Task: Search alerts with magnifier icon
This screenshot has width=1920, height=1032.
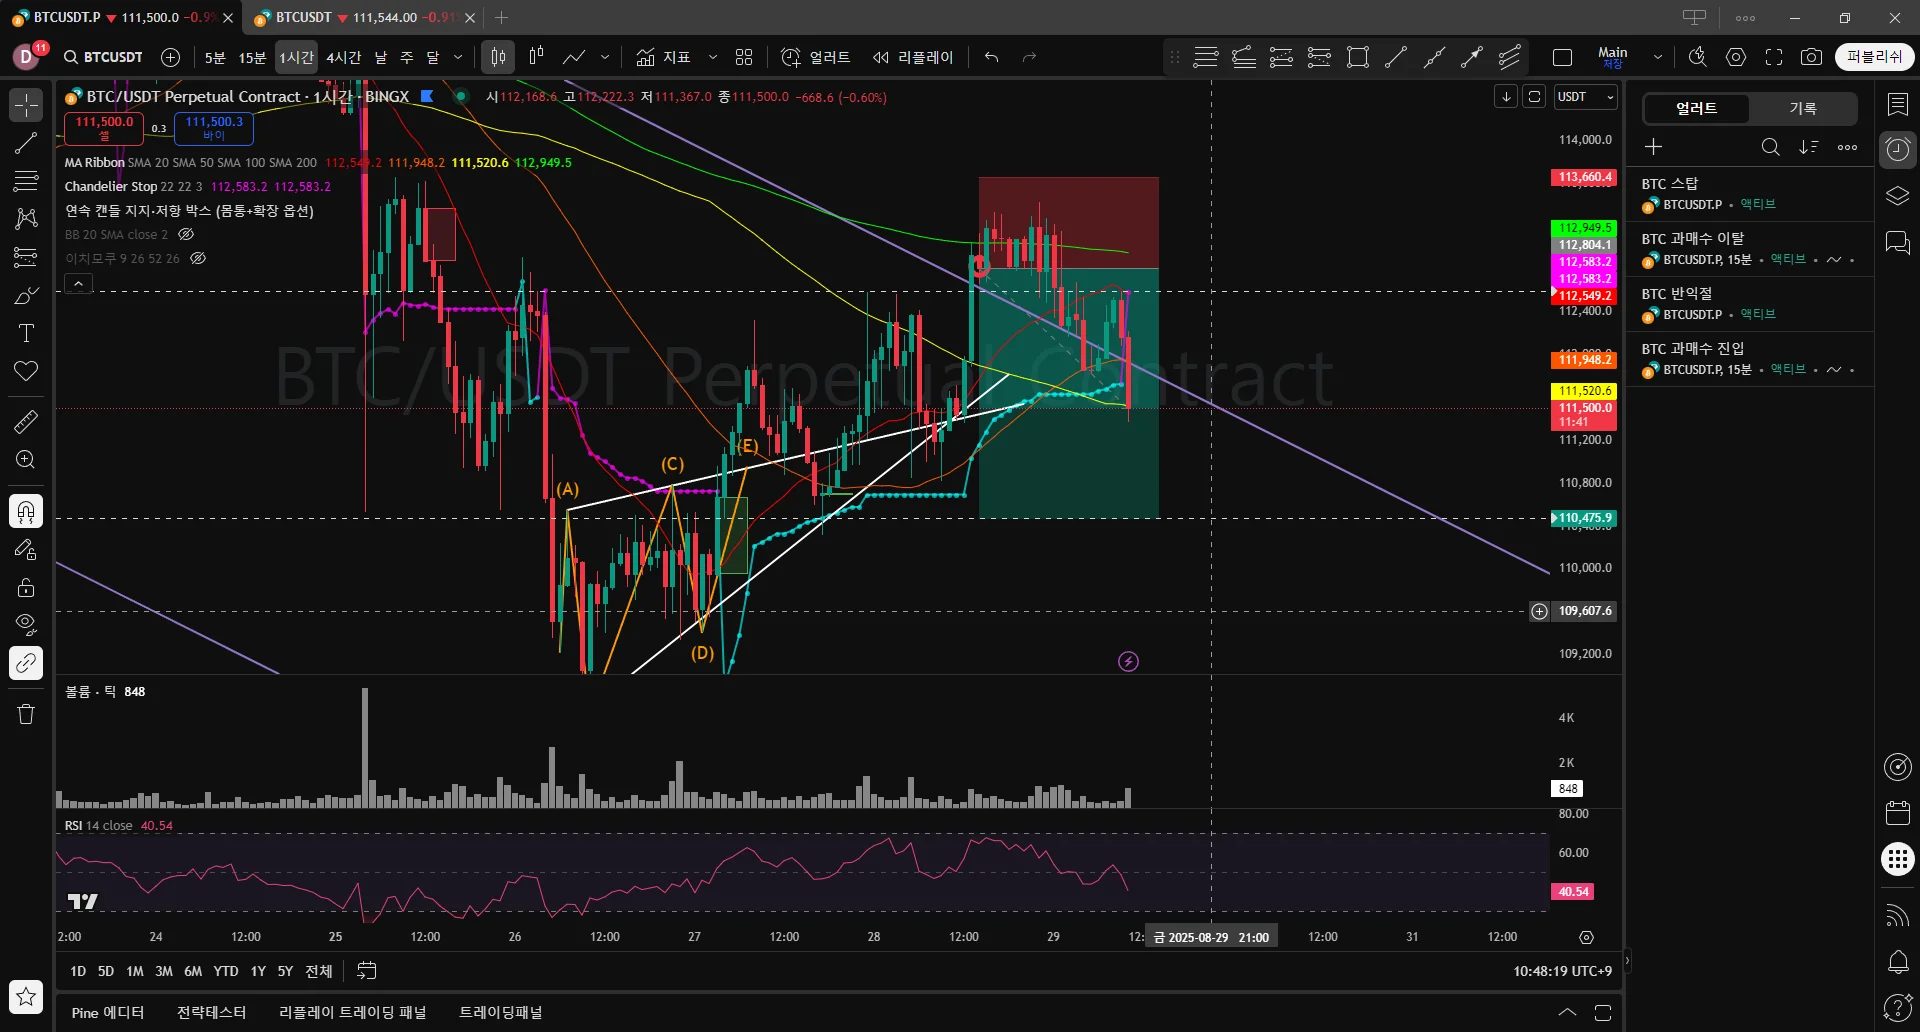Action: tap(1770, 147)
